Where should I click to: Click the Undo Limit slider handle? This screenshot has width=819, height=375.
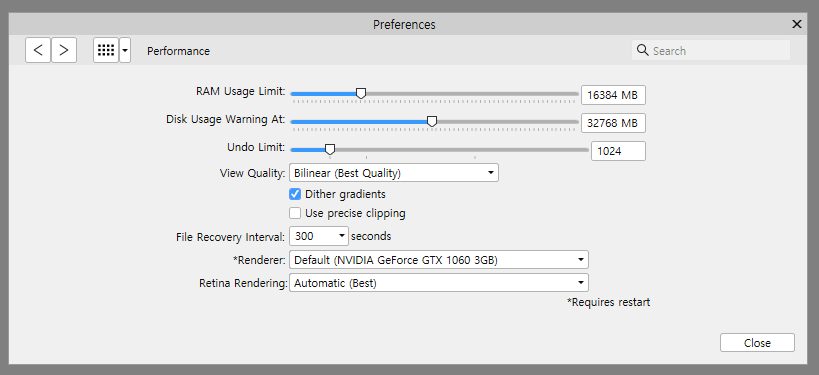[x=330, y=149]
